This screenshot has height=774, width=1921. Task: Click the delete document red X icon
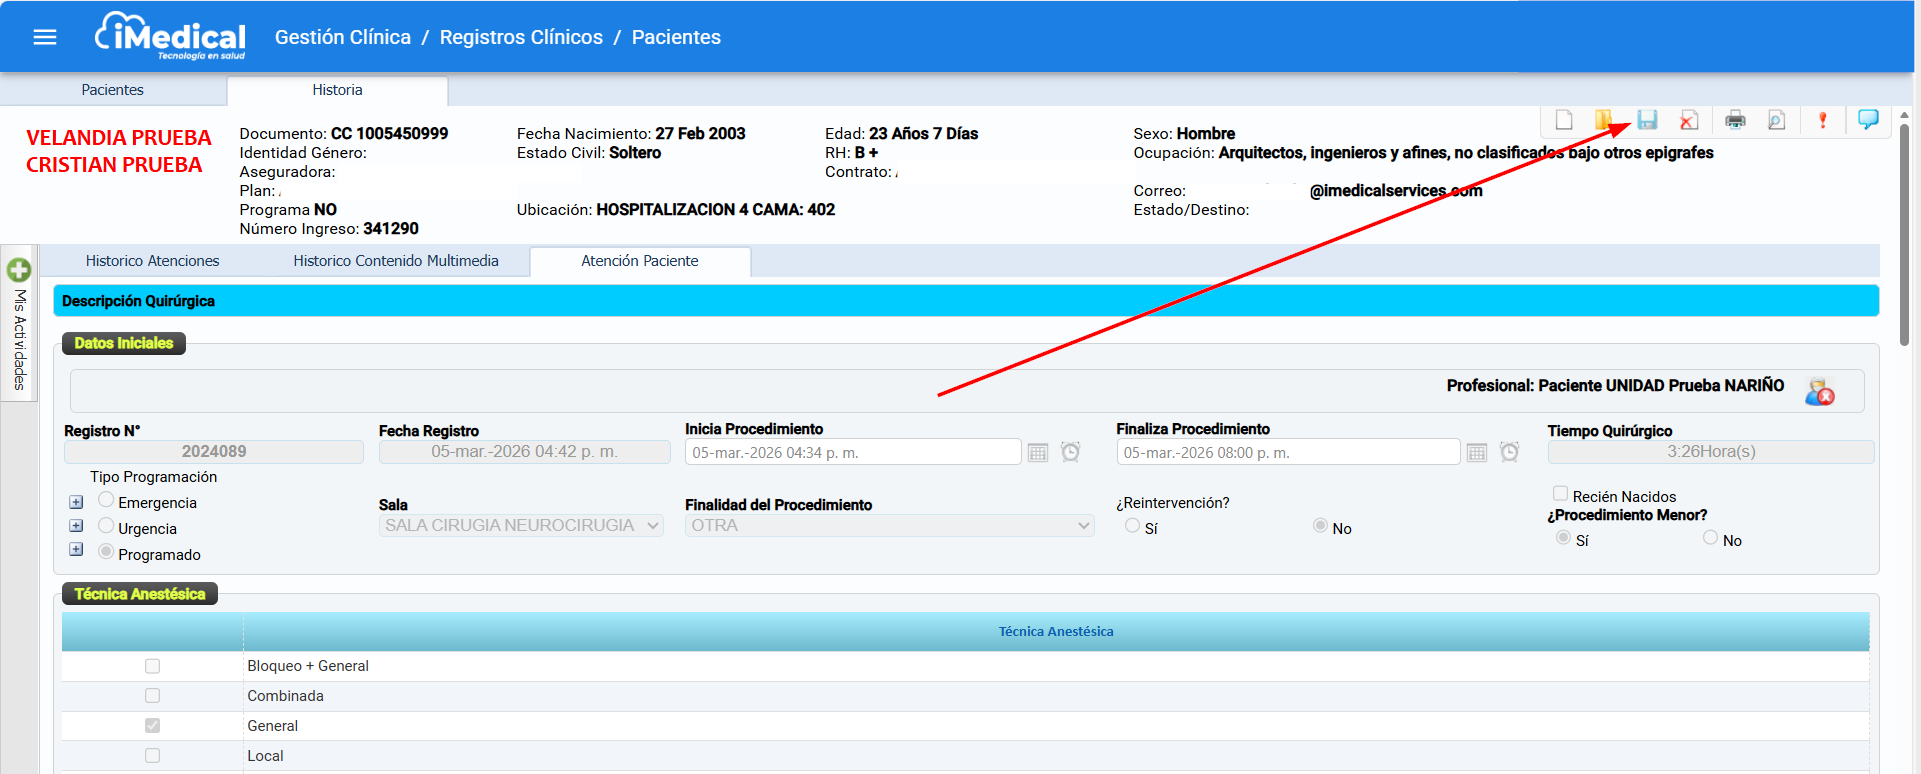[x=1688, y=121]
